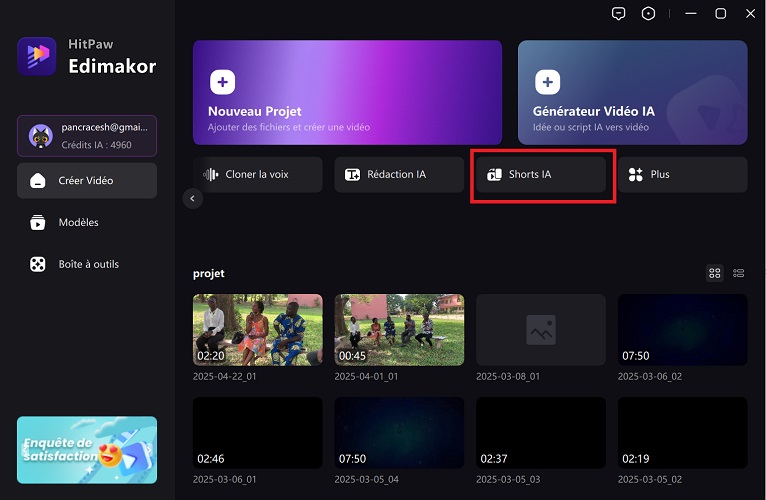Select Créer Vidéo in the sidebar
766x500 pixels.
click(87, 181)
